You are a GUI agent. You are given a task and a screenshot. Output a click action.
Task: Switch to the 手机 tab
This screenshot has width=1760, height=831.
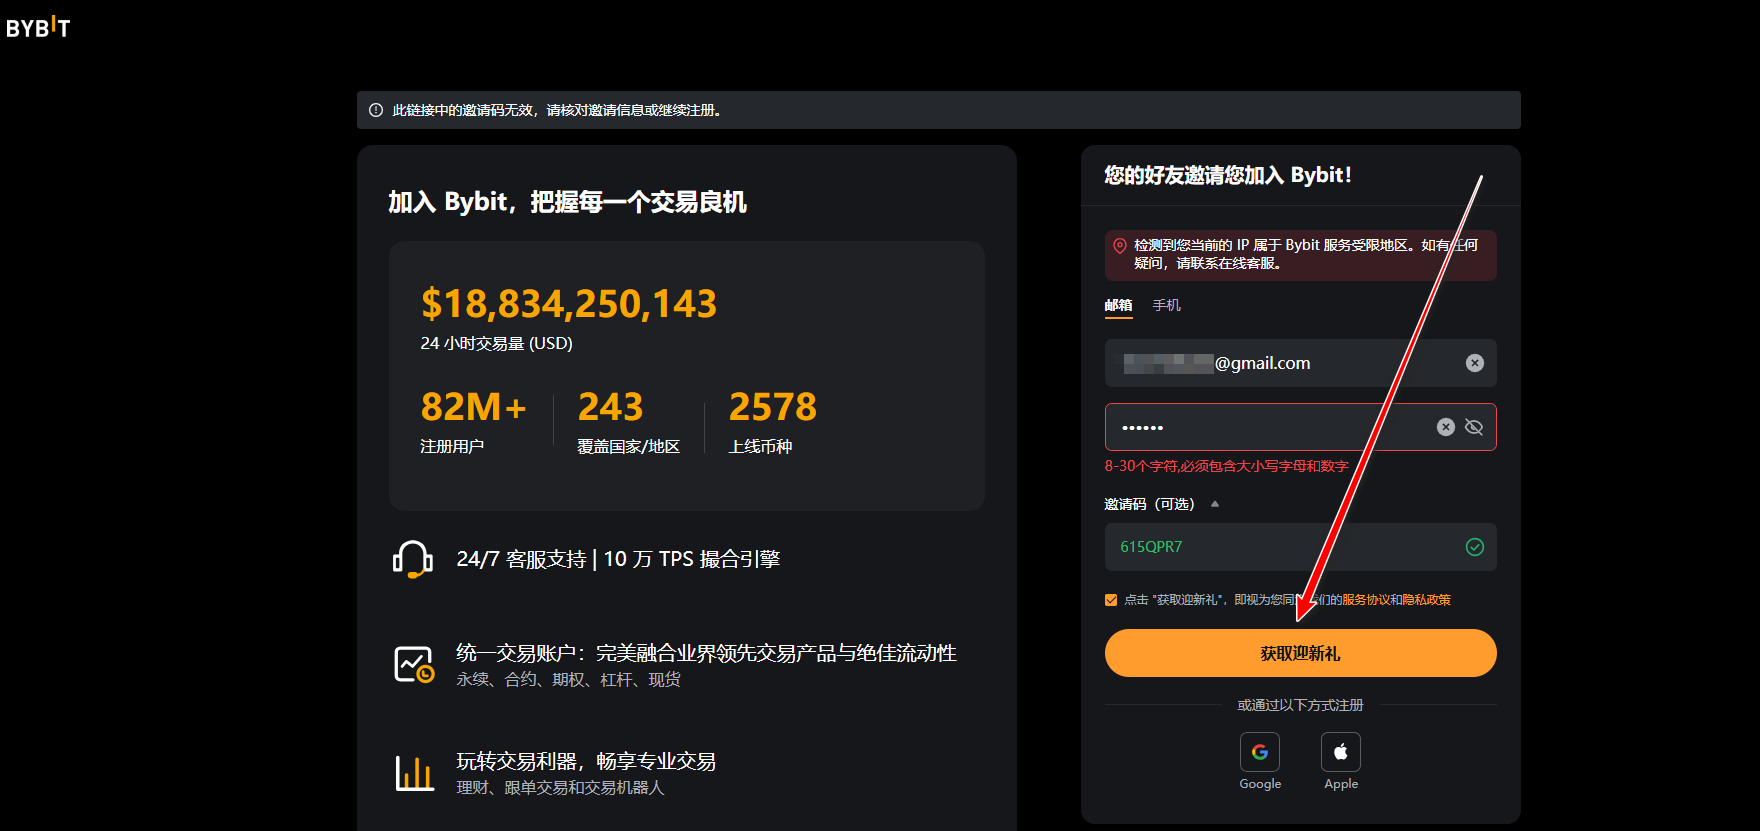[x=1166, y=305]
